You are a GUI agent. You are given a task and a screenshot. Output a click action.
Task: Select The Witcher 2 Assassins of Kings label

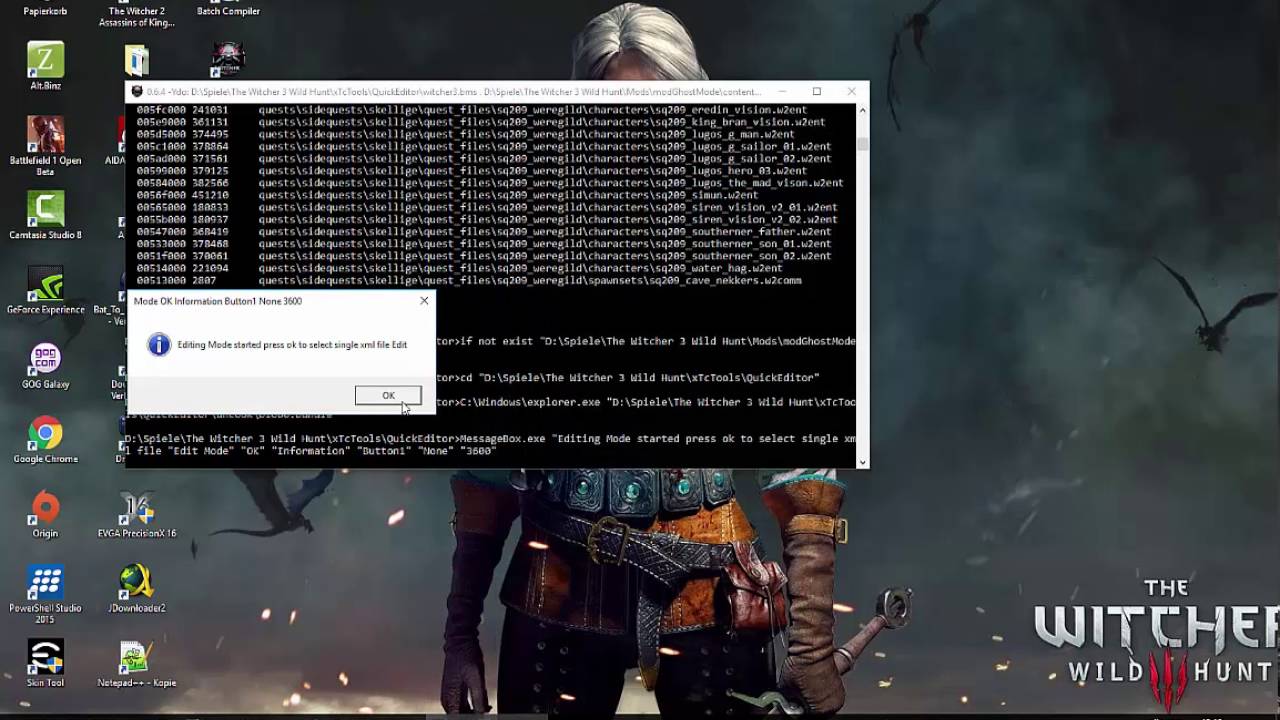(x=136, y=17)
